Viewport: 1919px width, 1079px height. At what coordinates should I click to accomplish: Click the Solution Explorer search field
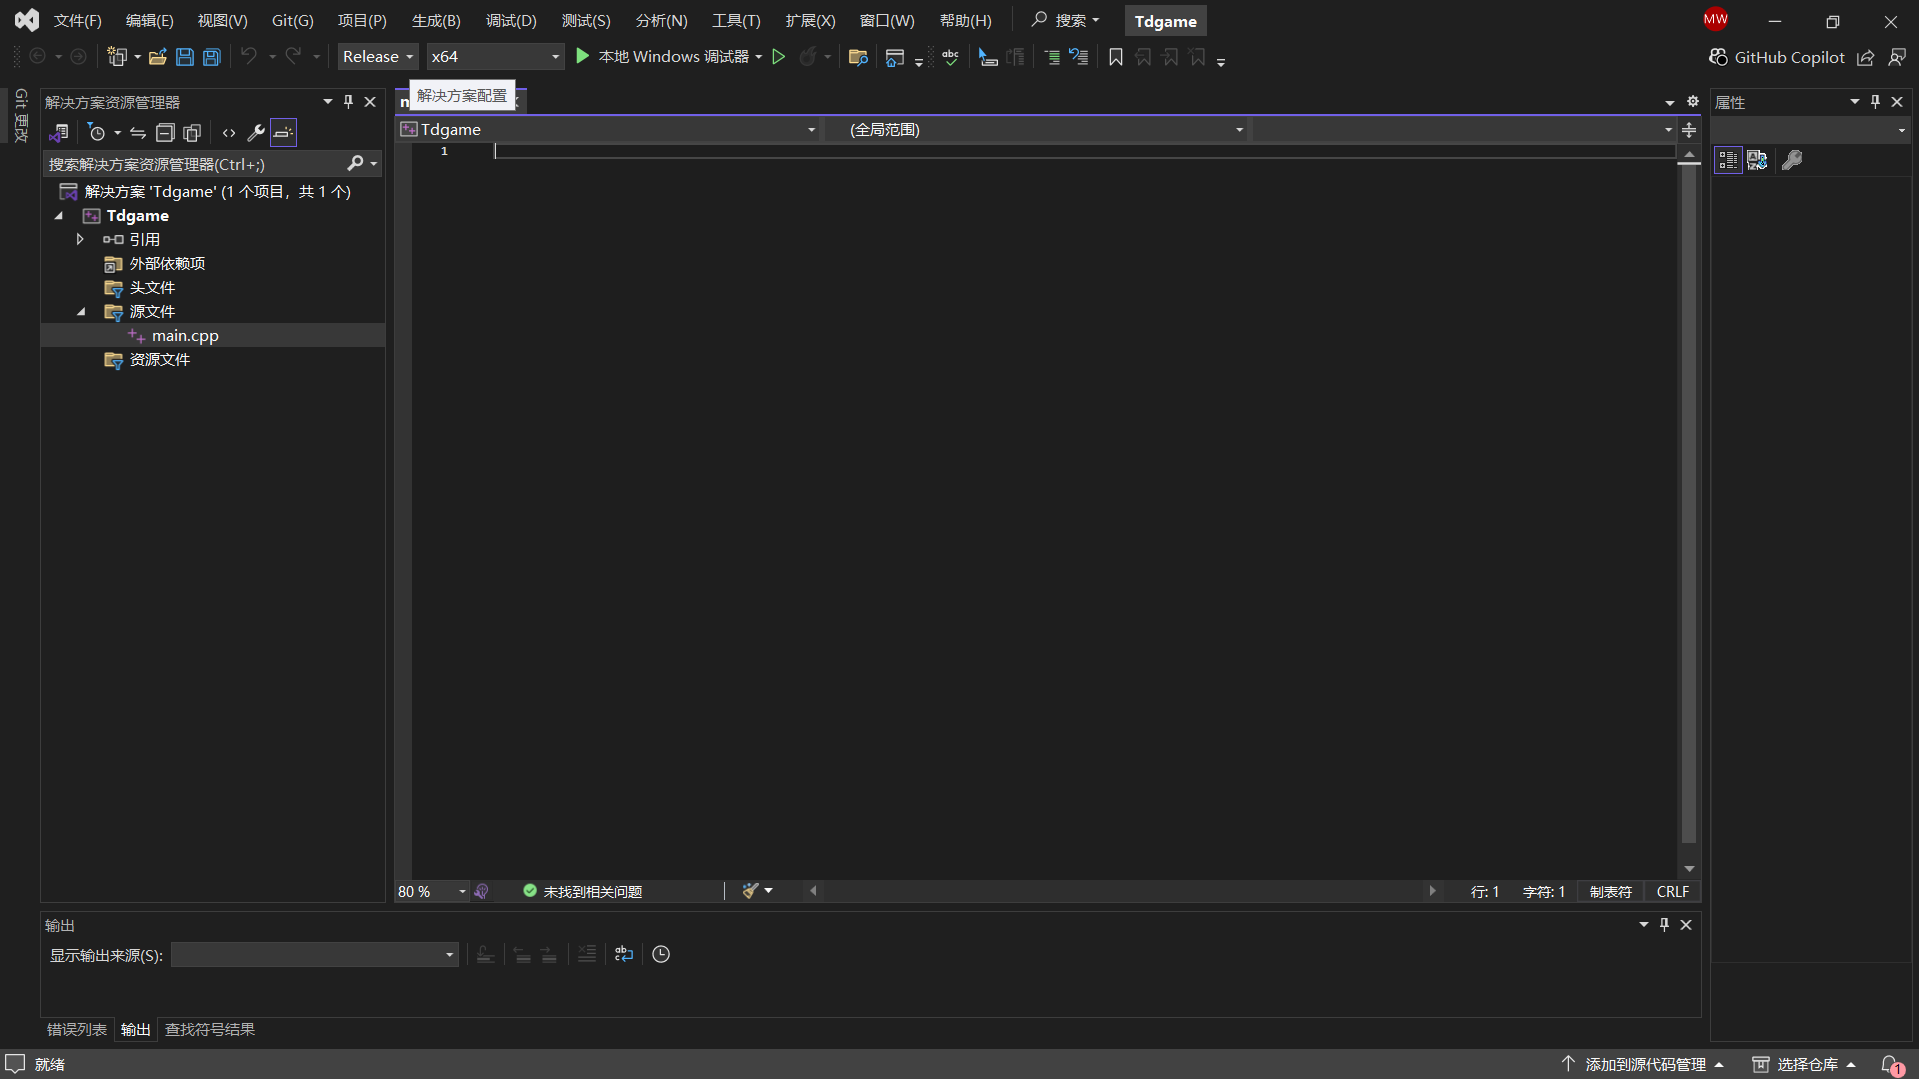[x=195, y=164]
